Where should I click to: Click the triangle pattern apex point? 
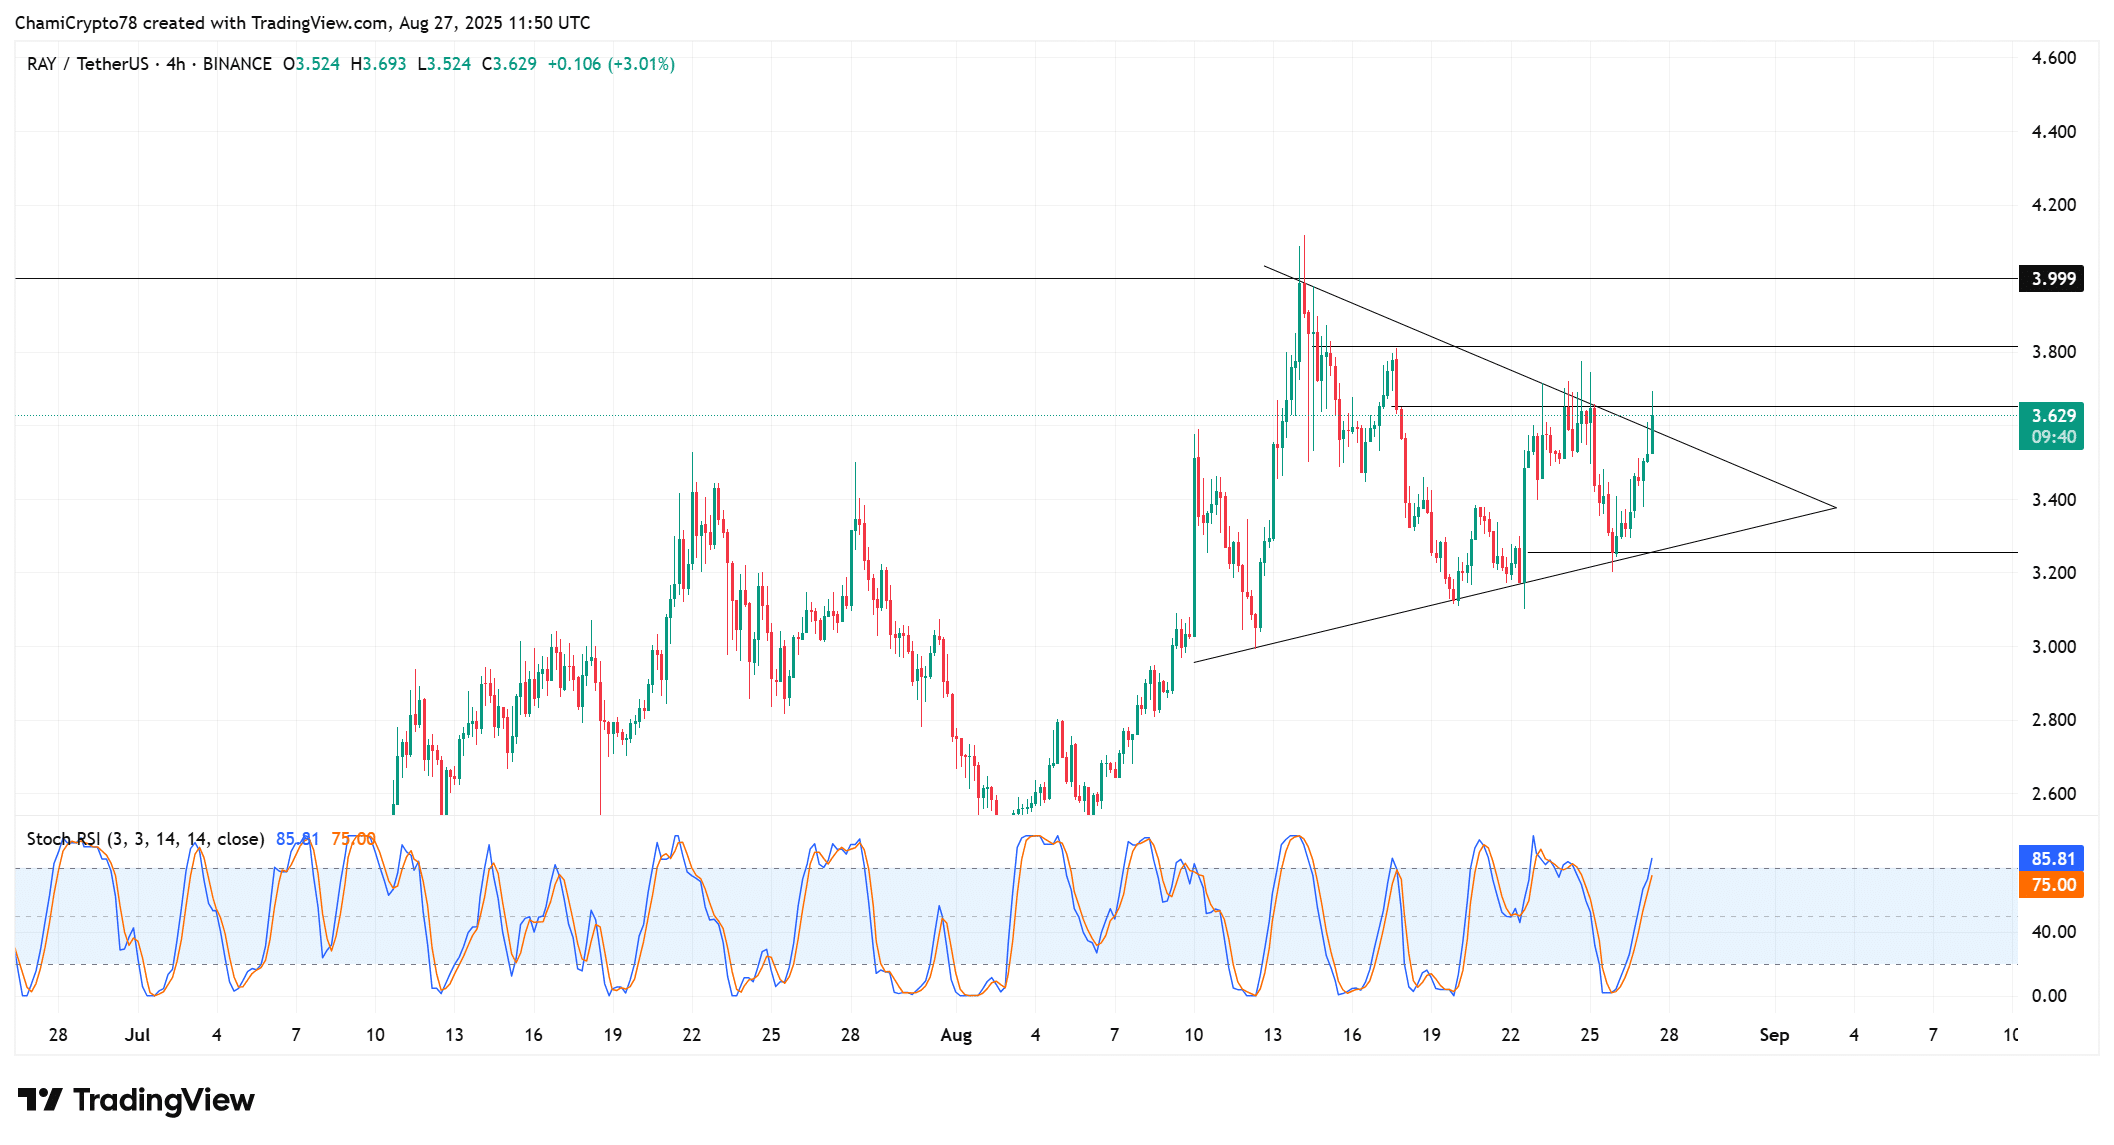(1836, 508)
